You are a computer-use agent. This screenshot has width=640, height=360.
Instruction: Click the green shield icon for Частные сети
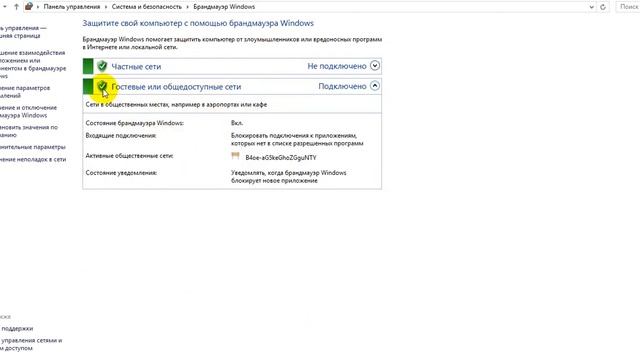pyautogui.click(x=102, y=66)
